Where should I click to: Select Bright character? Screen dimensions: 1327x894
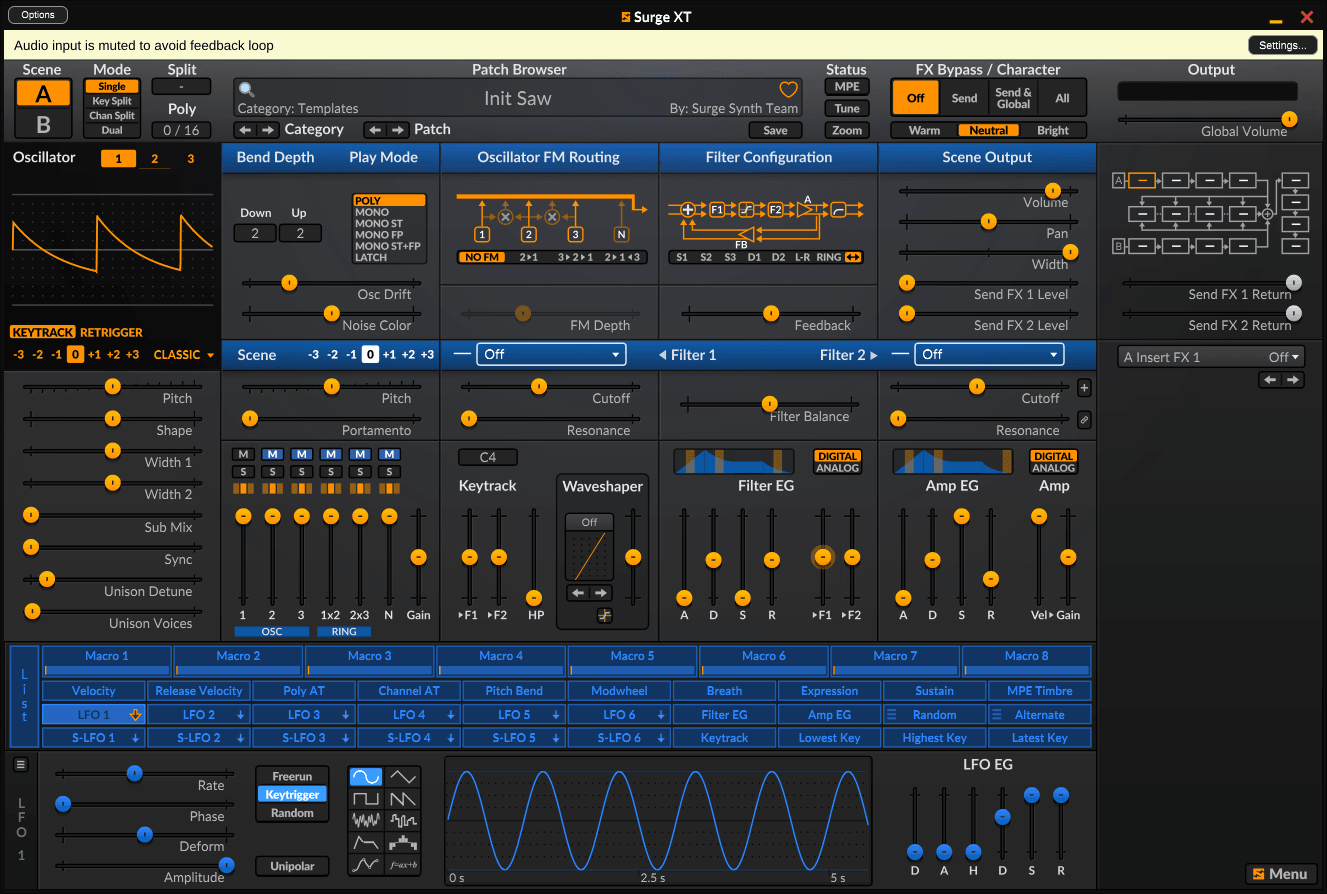1053,130
